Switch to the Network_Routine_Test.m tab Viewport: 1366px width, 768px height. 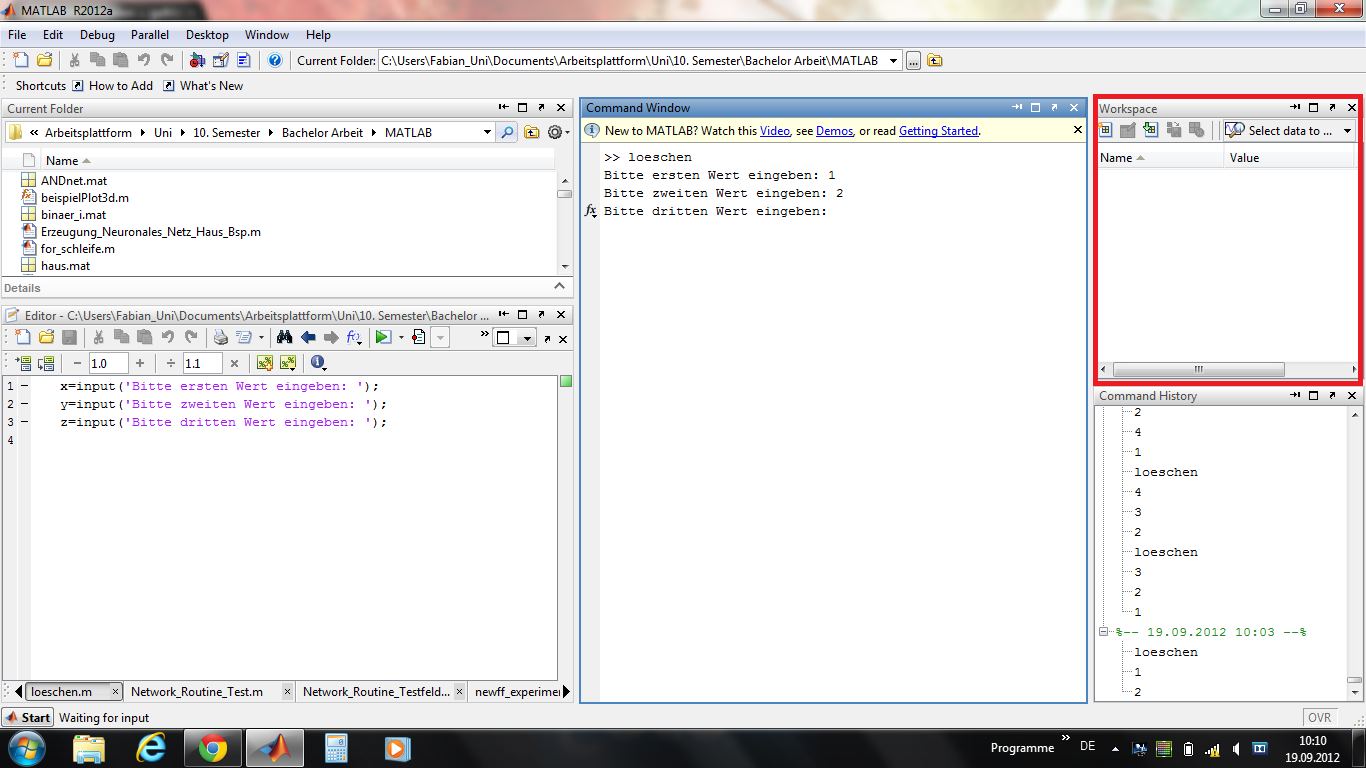pos(197,692)
